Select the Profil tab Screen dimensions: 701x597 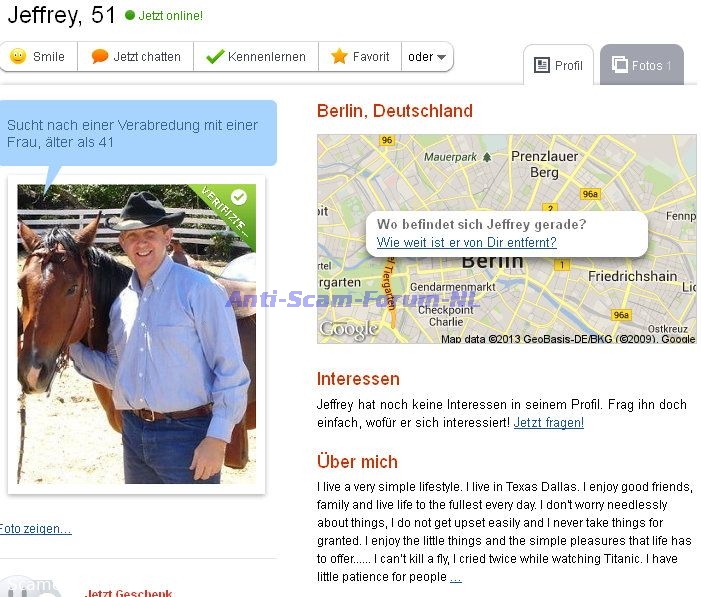[x=558, y=65]
